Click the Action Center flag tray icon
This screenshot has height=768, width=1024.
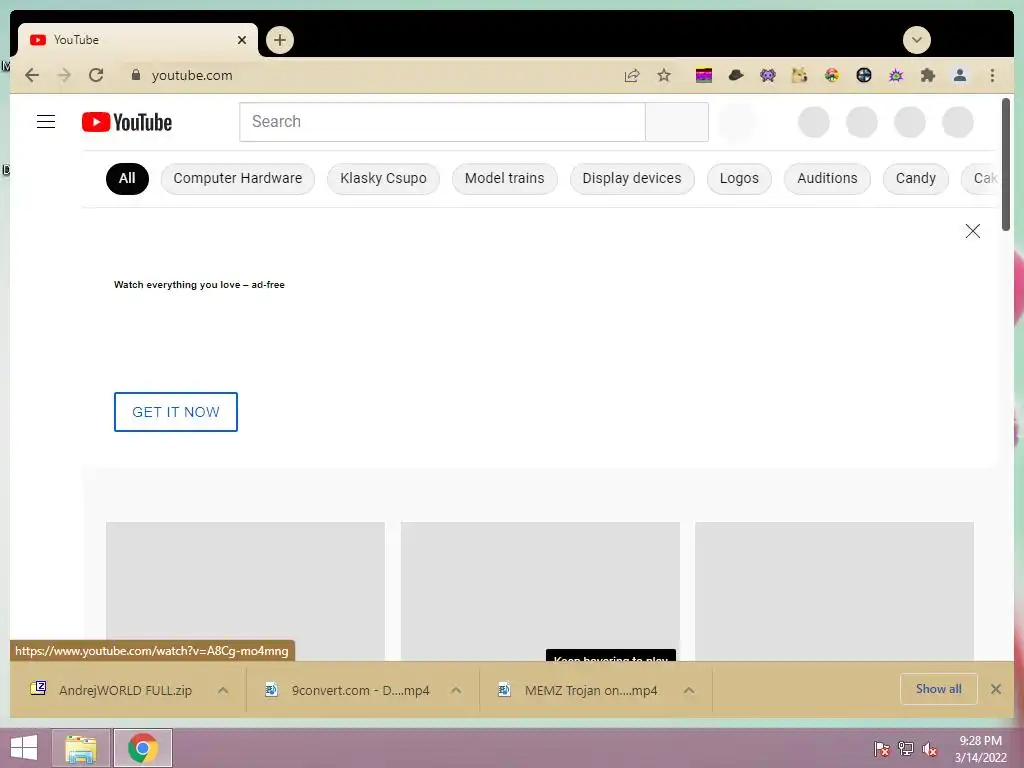coord(881,749)
